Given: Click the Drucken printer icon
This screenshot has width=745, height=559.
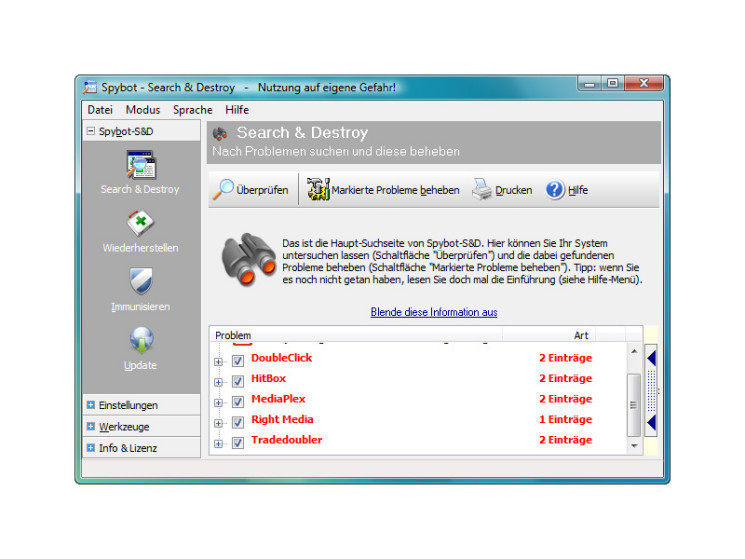Looking at the screenshot, I should point(482,189).
